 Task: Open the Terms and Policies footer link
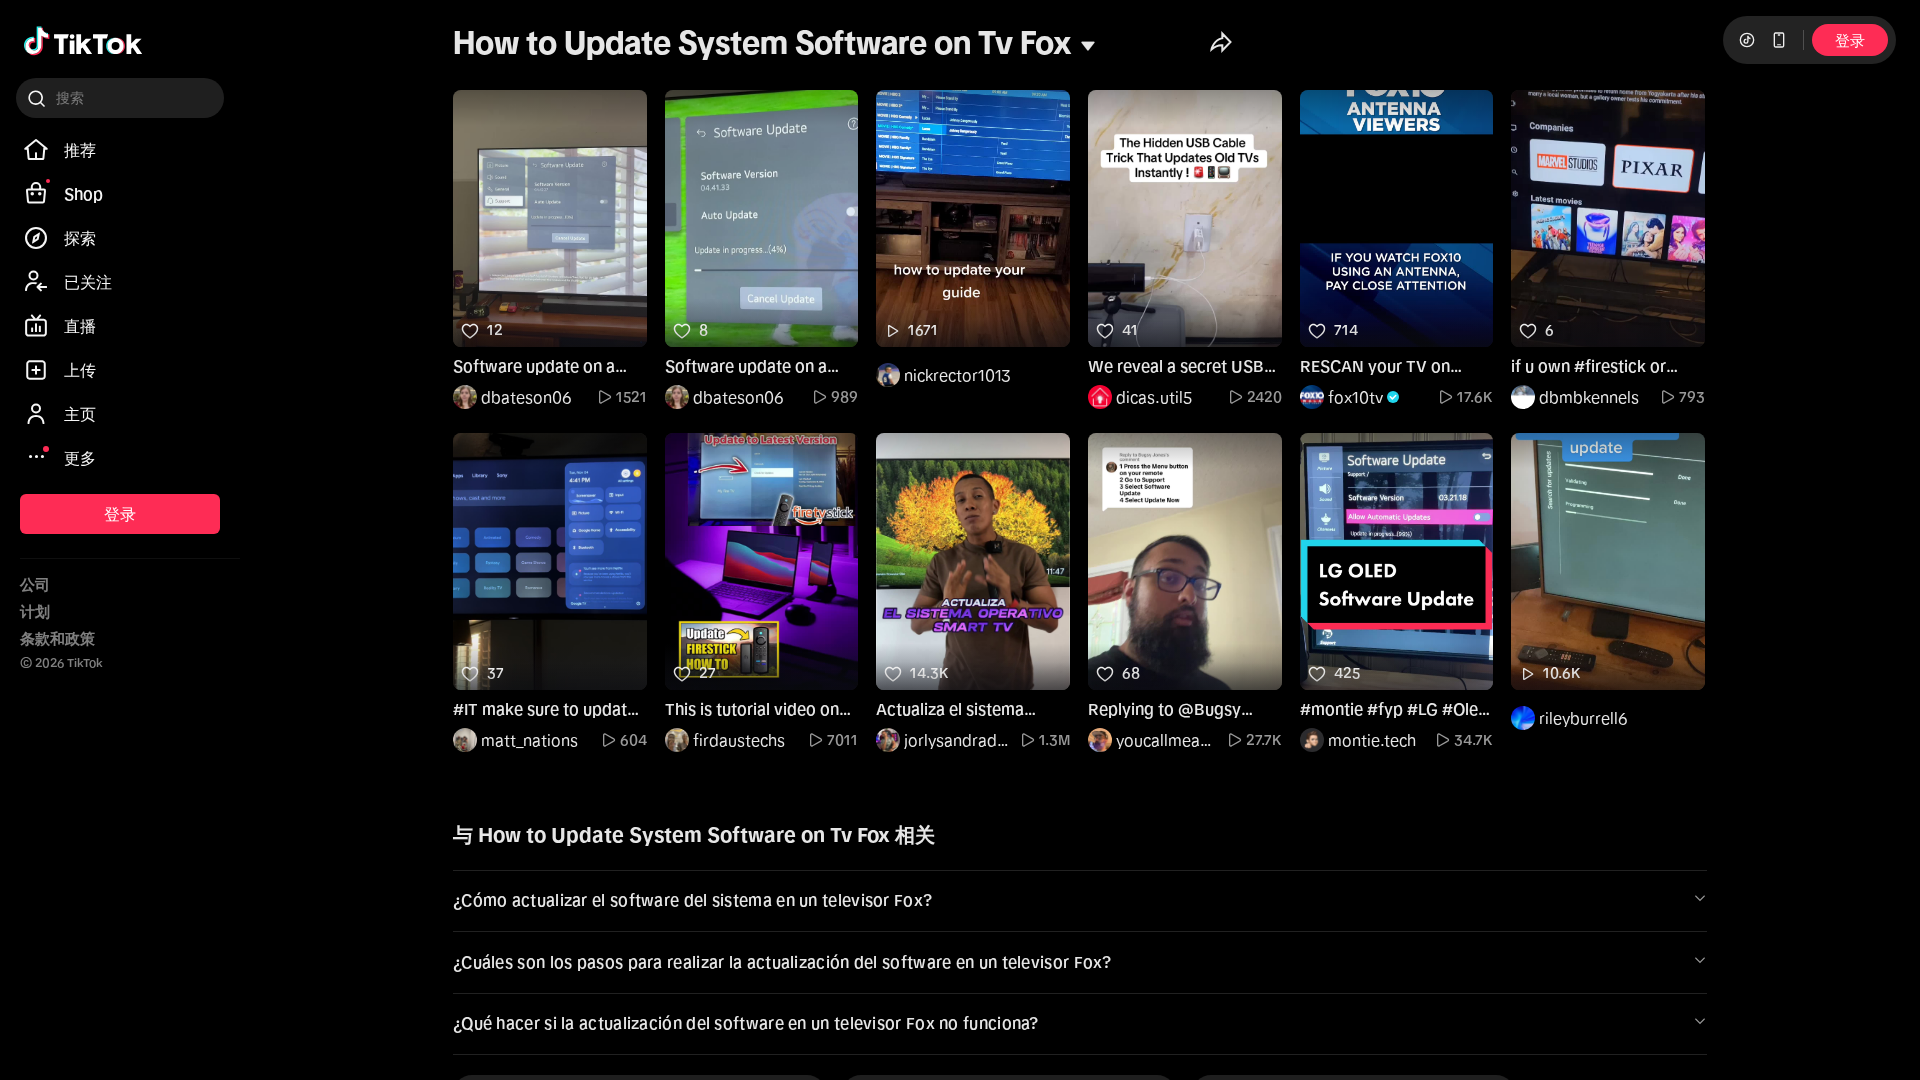(x=57, y=639)
